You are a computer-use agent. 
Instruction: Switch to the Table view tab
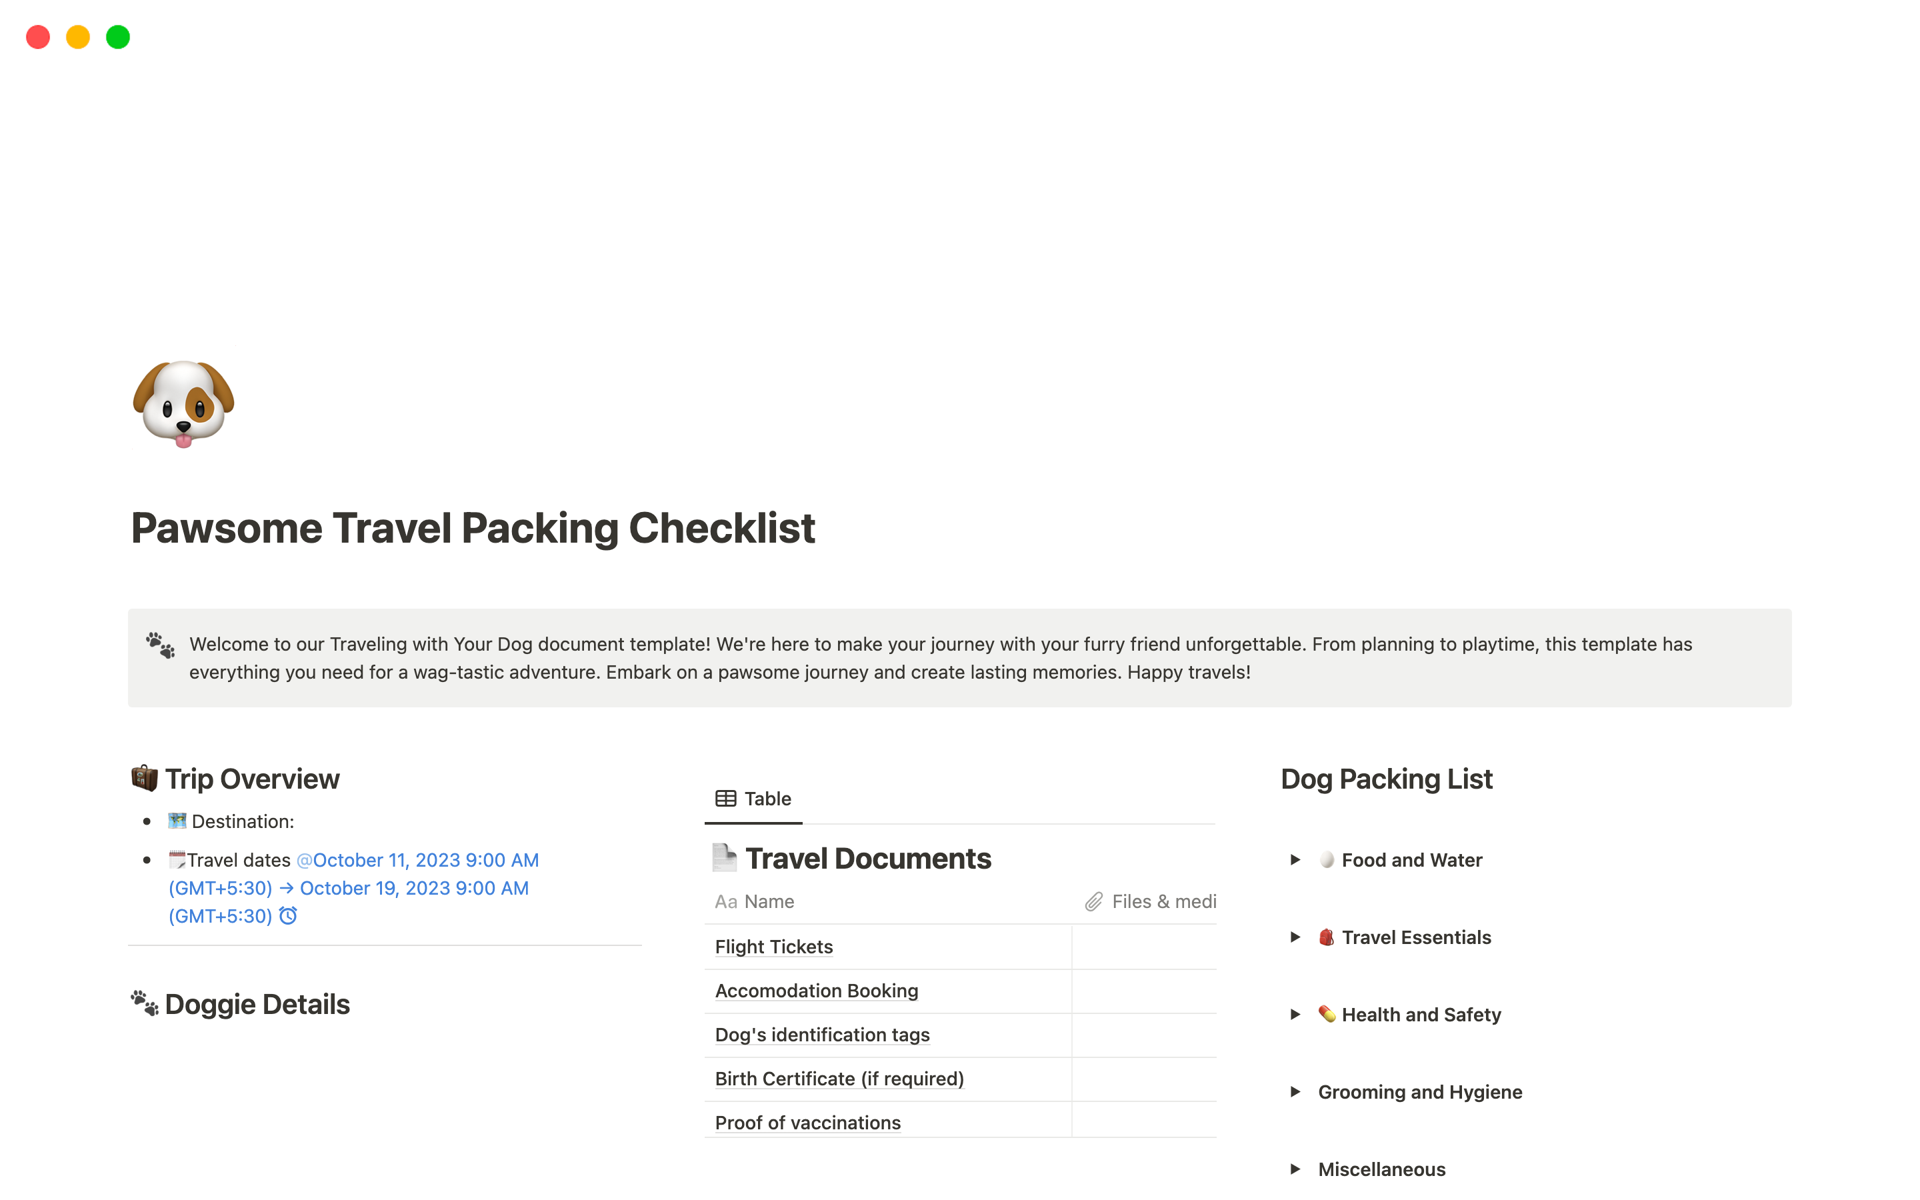pyautogui.click(x=754, y=799)
